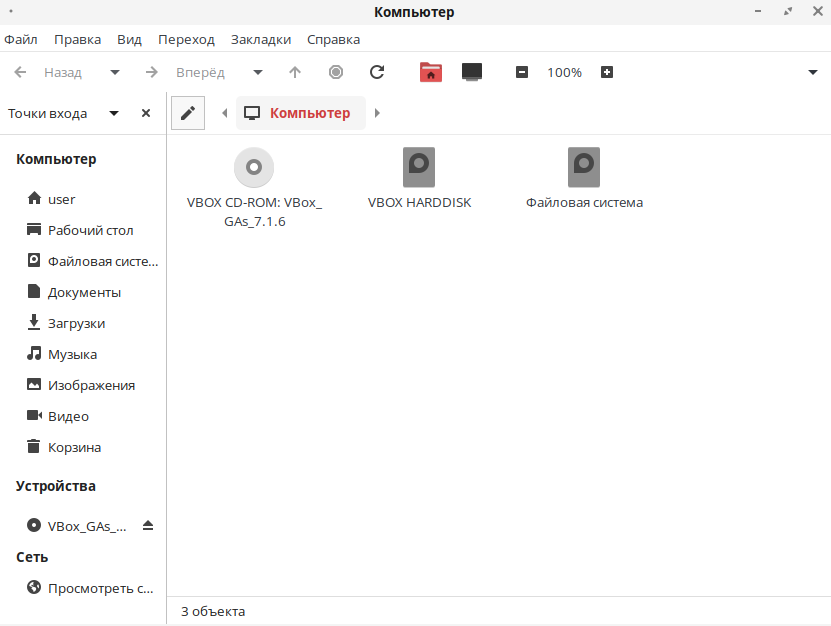831x626 pixels.
Task: Eject the VBox_GAs device
Action: tap(148, 525)
